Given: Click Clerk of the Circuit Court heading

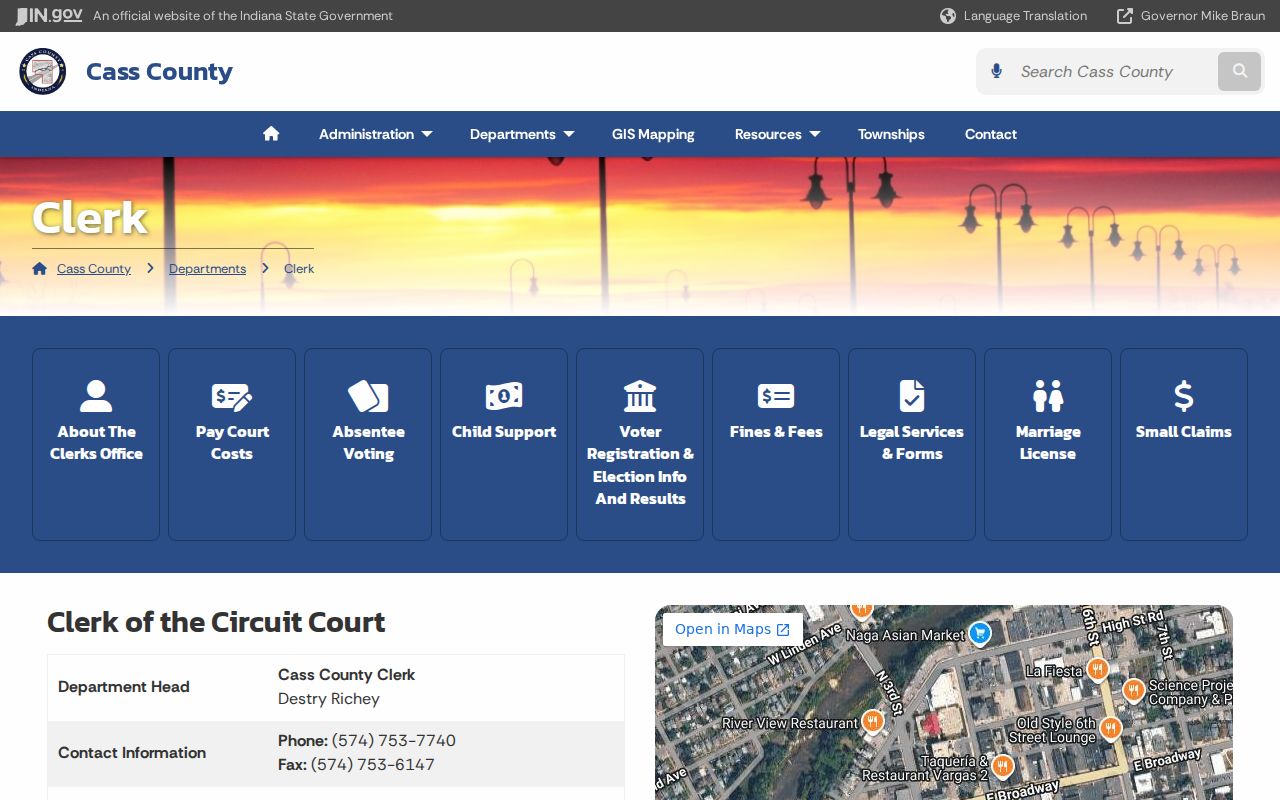Looking at the screenshot, I should point(216,622).
